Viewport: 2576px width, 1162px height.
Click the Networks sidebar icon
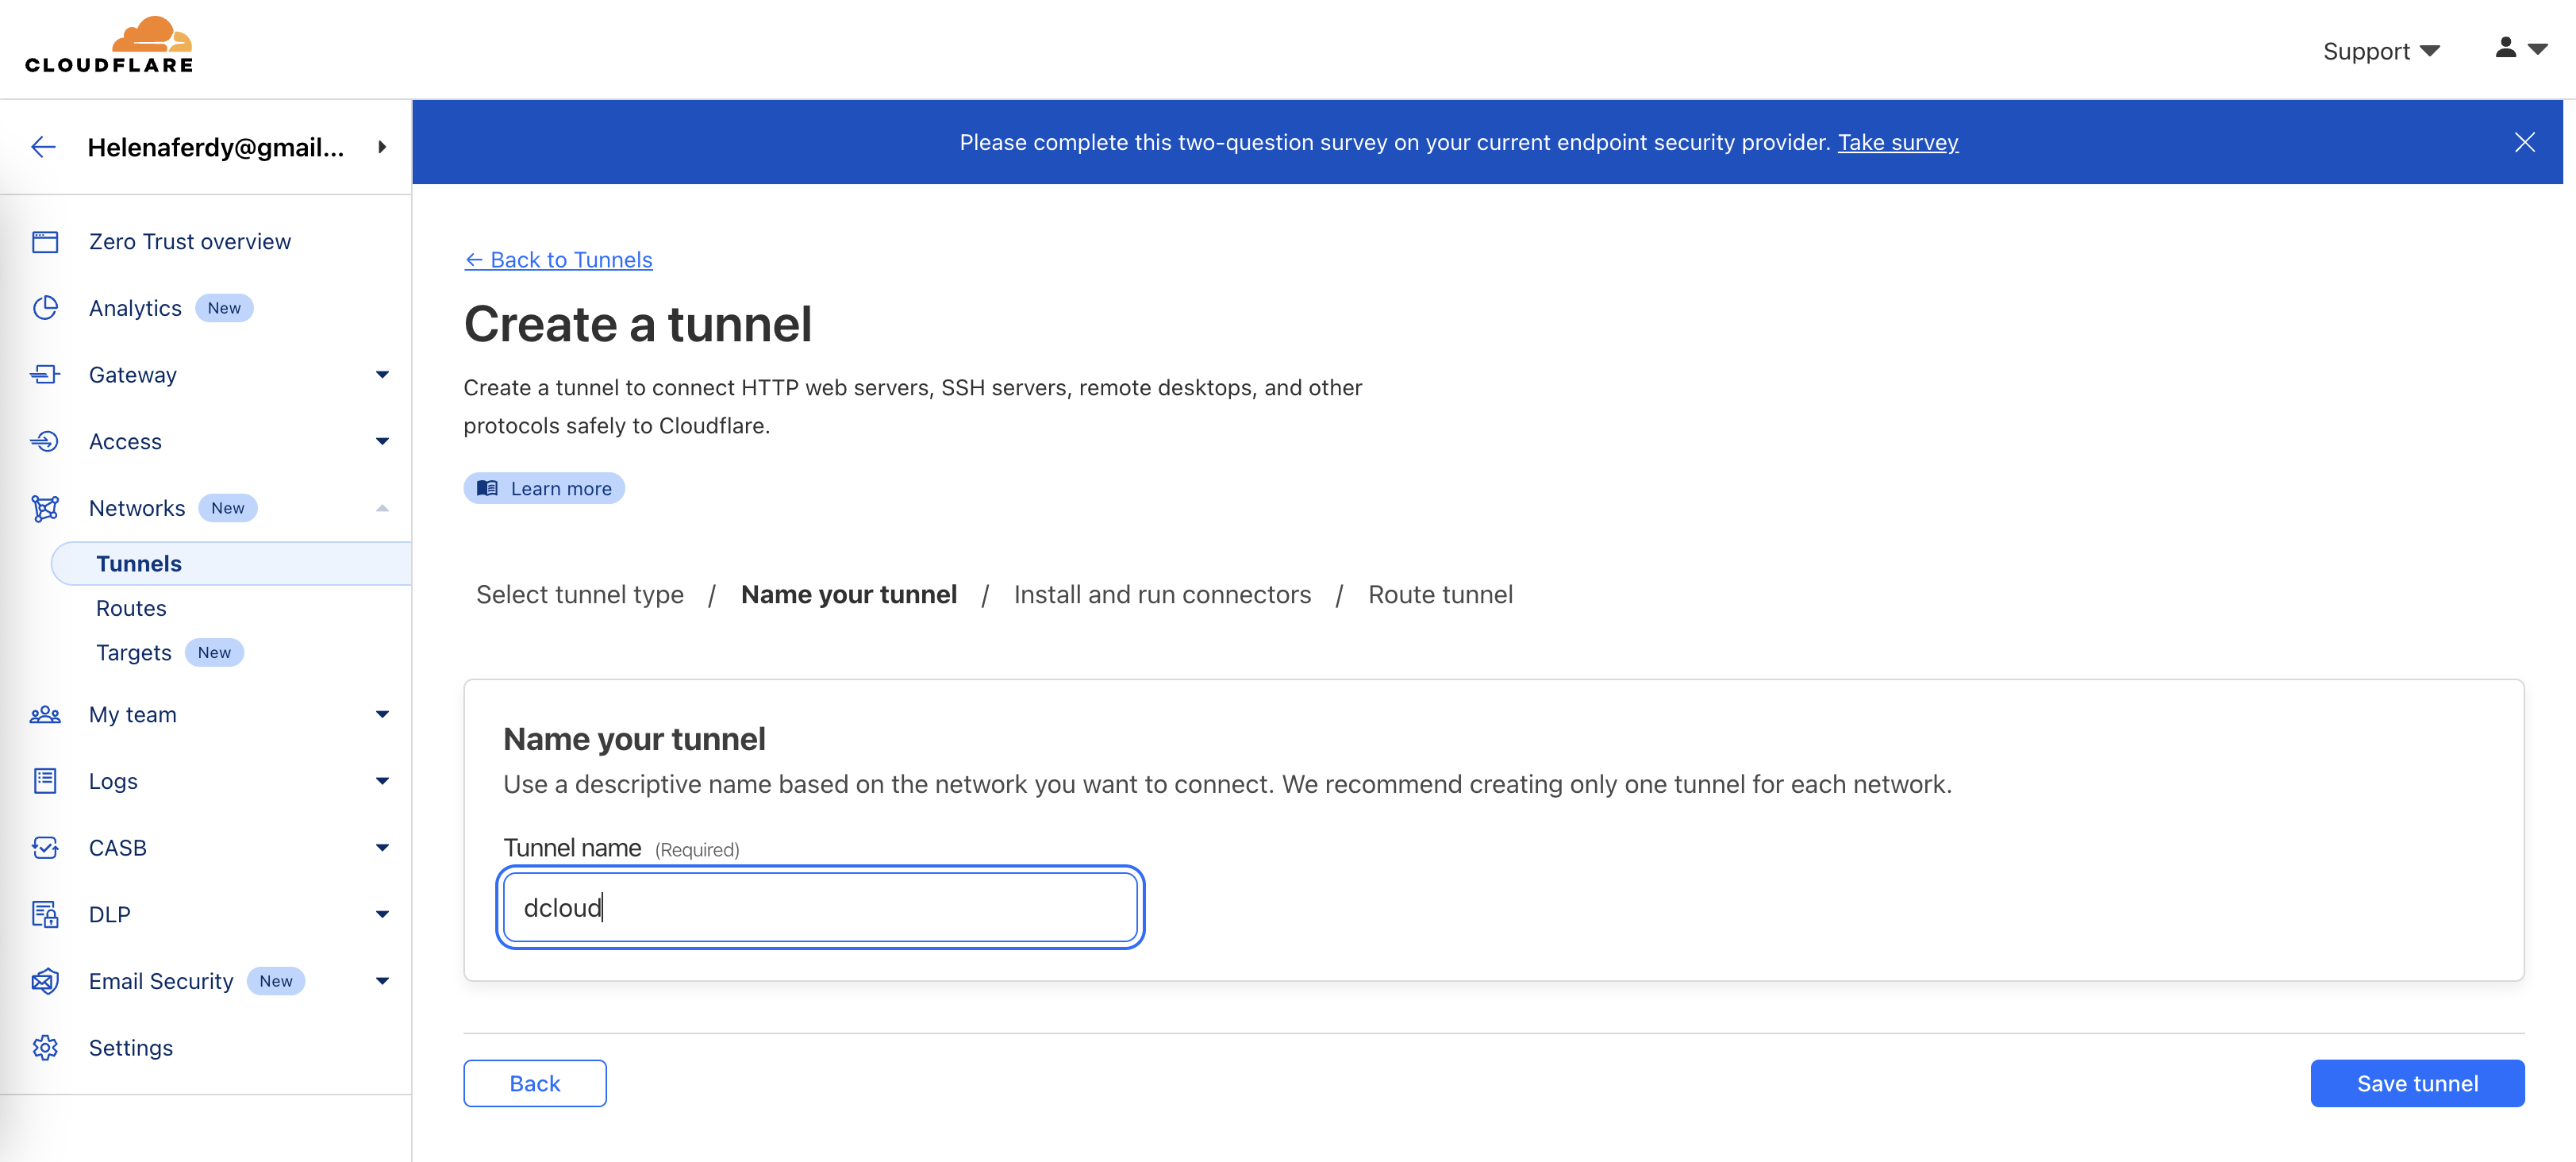tap(45, 508)
